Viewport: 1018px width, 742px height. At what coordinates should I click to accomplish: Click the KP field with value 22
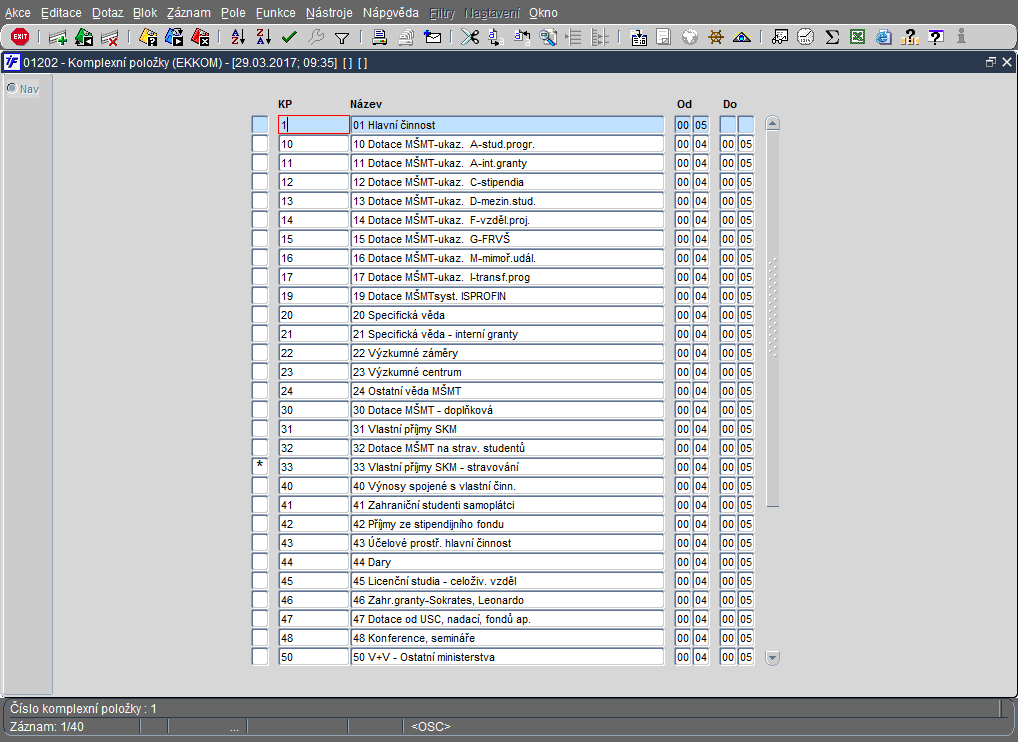coord(314,353)
